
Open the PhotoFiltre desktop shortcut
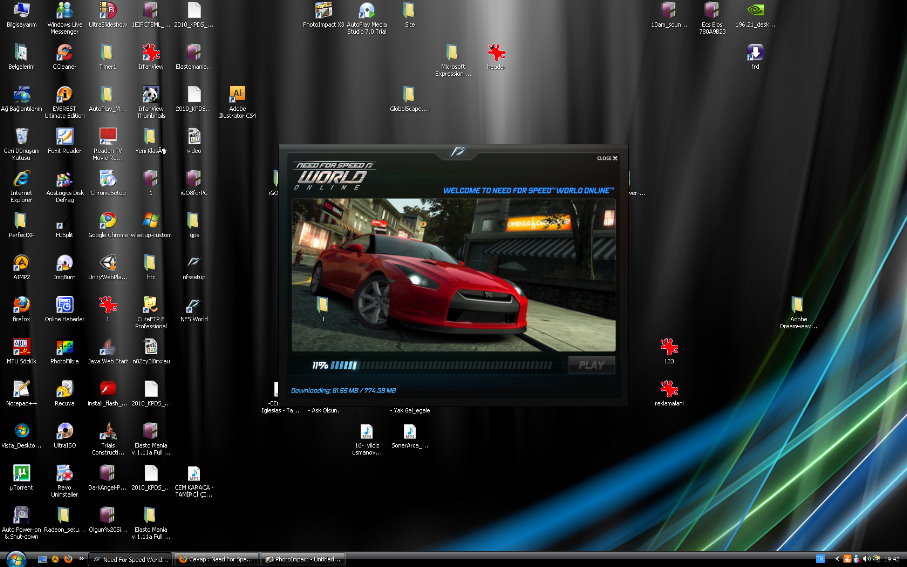pyautogui.click(x=64, y=350)
